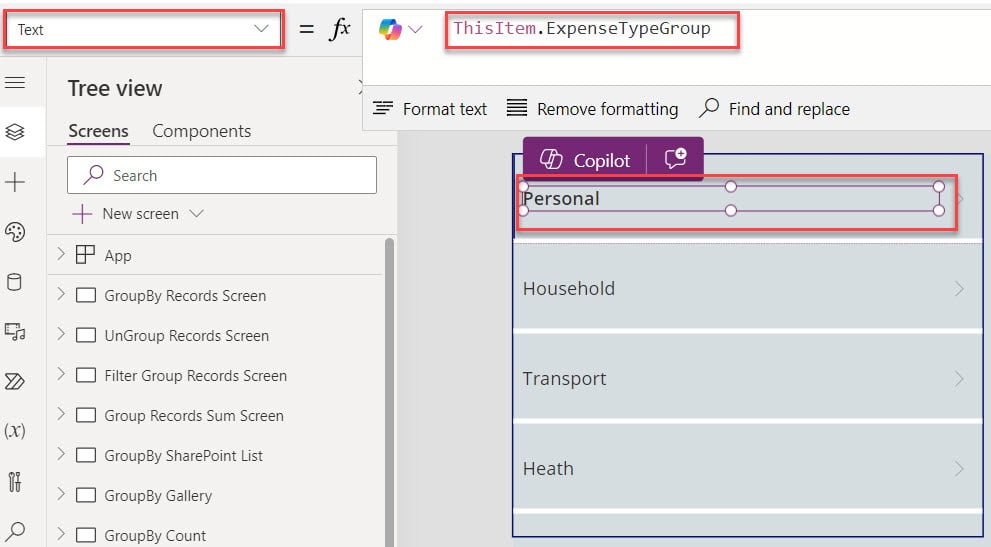Click GroupBy Records Screen icon
The image size is (991, 547).
tap(85, 295)
